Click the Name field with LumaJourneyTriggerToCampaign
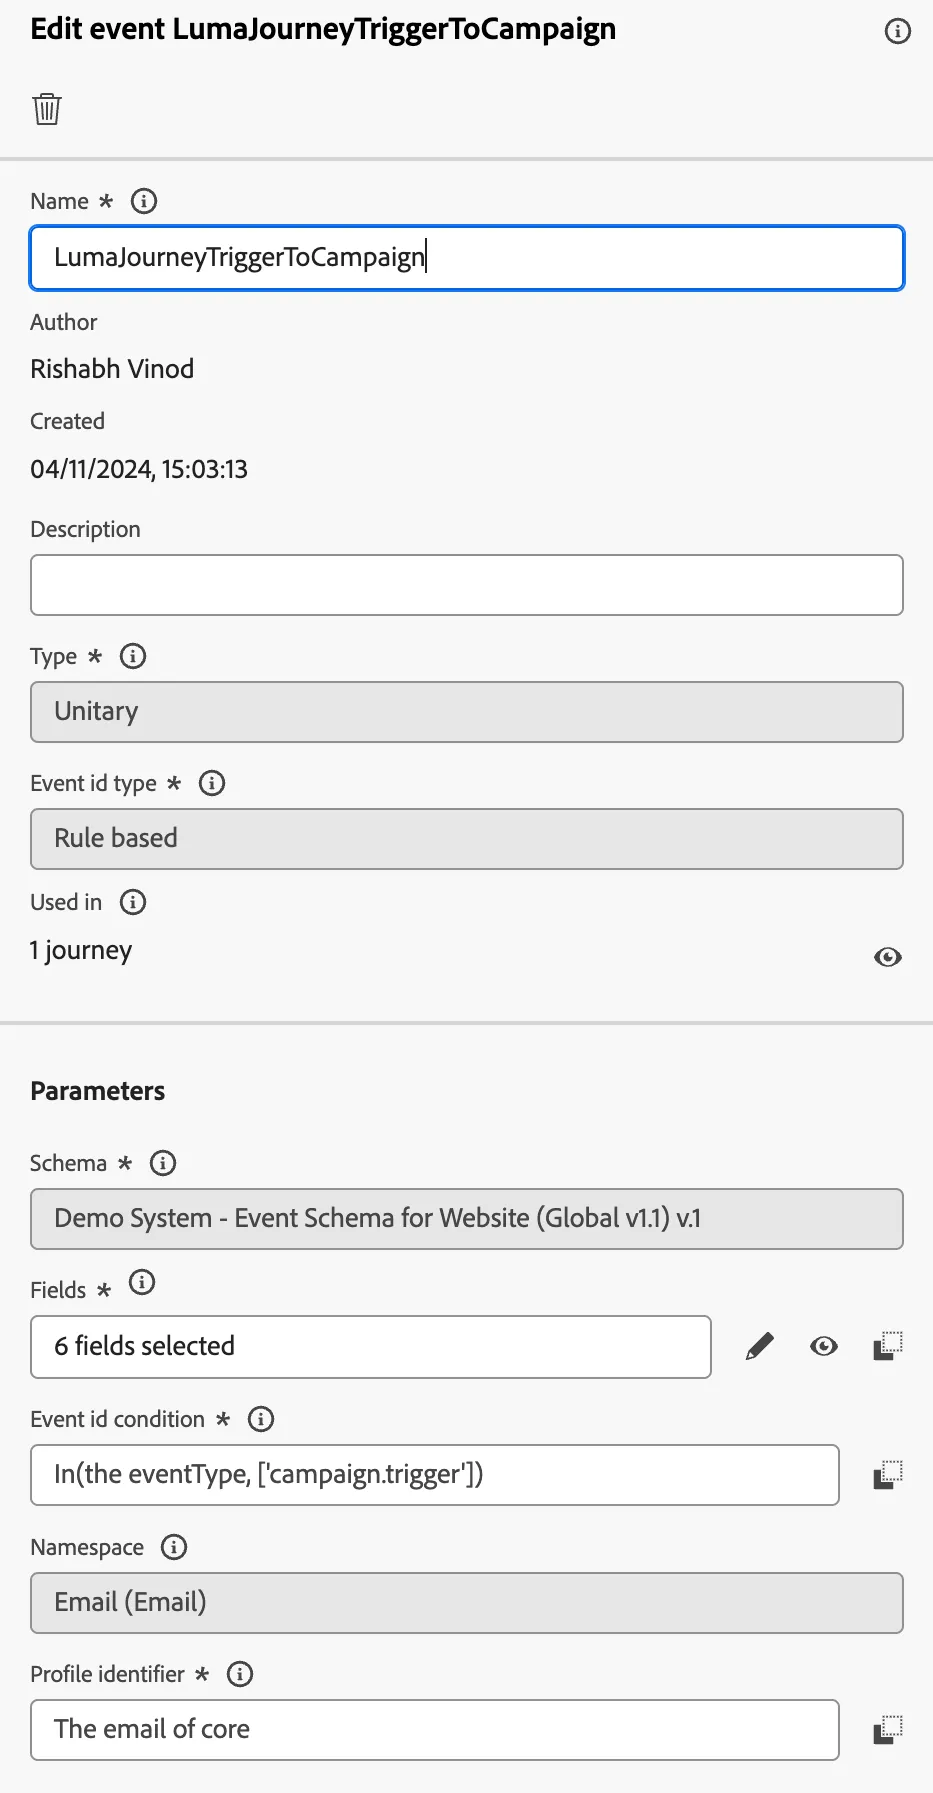Image resolution: width=933 pixels, height=1793 pixels. coord(467,258)
